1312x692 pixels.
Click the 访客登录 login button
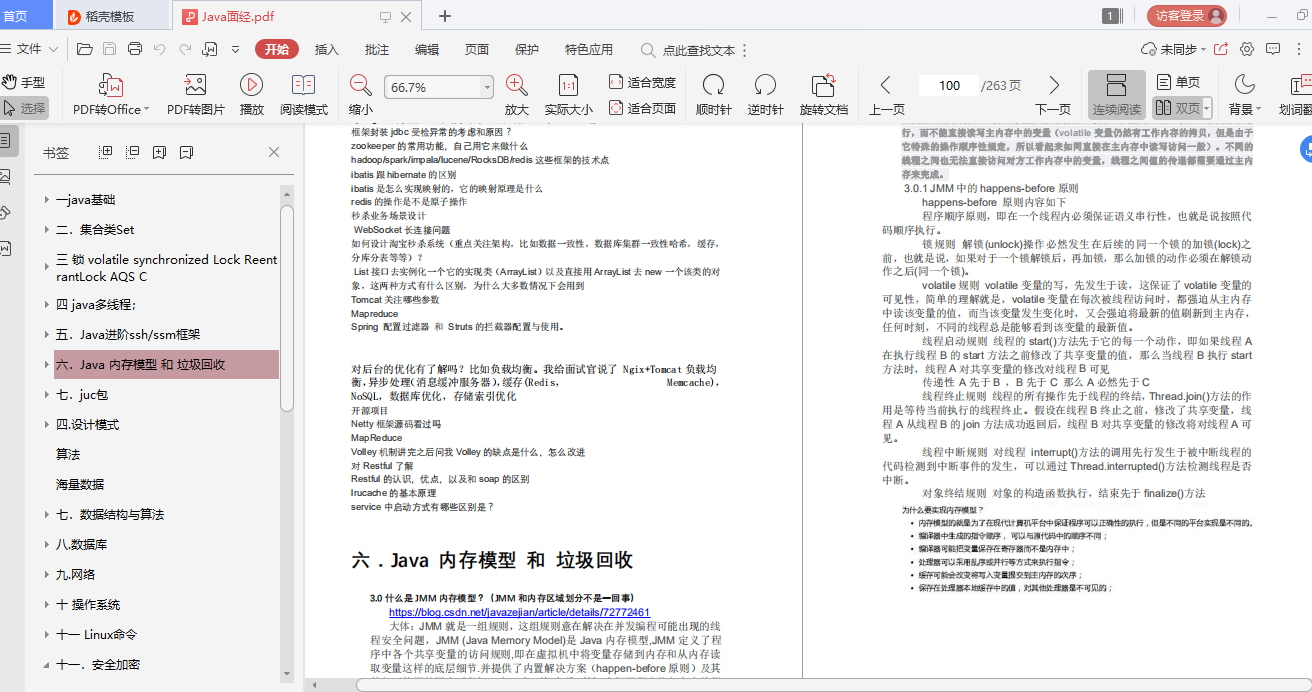click(1187, 16)
